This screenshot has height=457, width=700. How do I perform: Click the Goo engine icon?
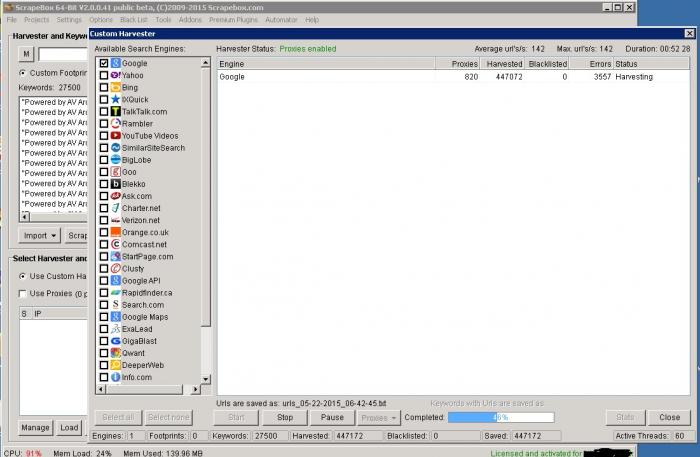(116, 171)
